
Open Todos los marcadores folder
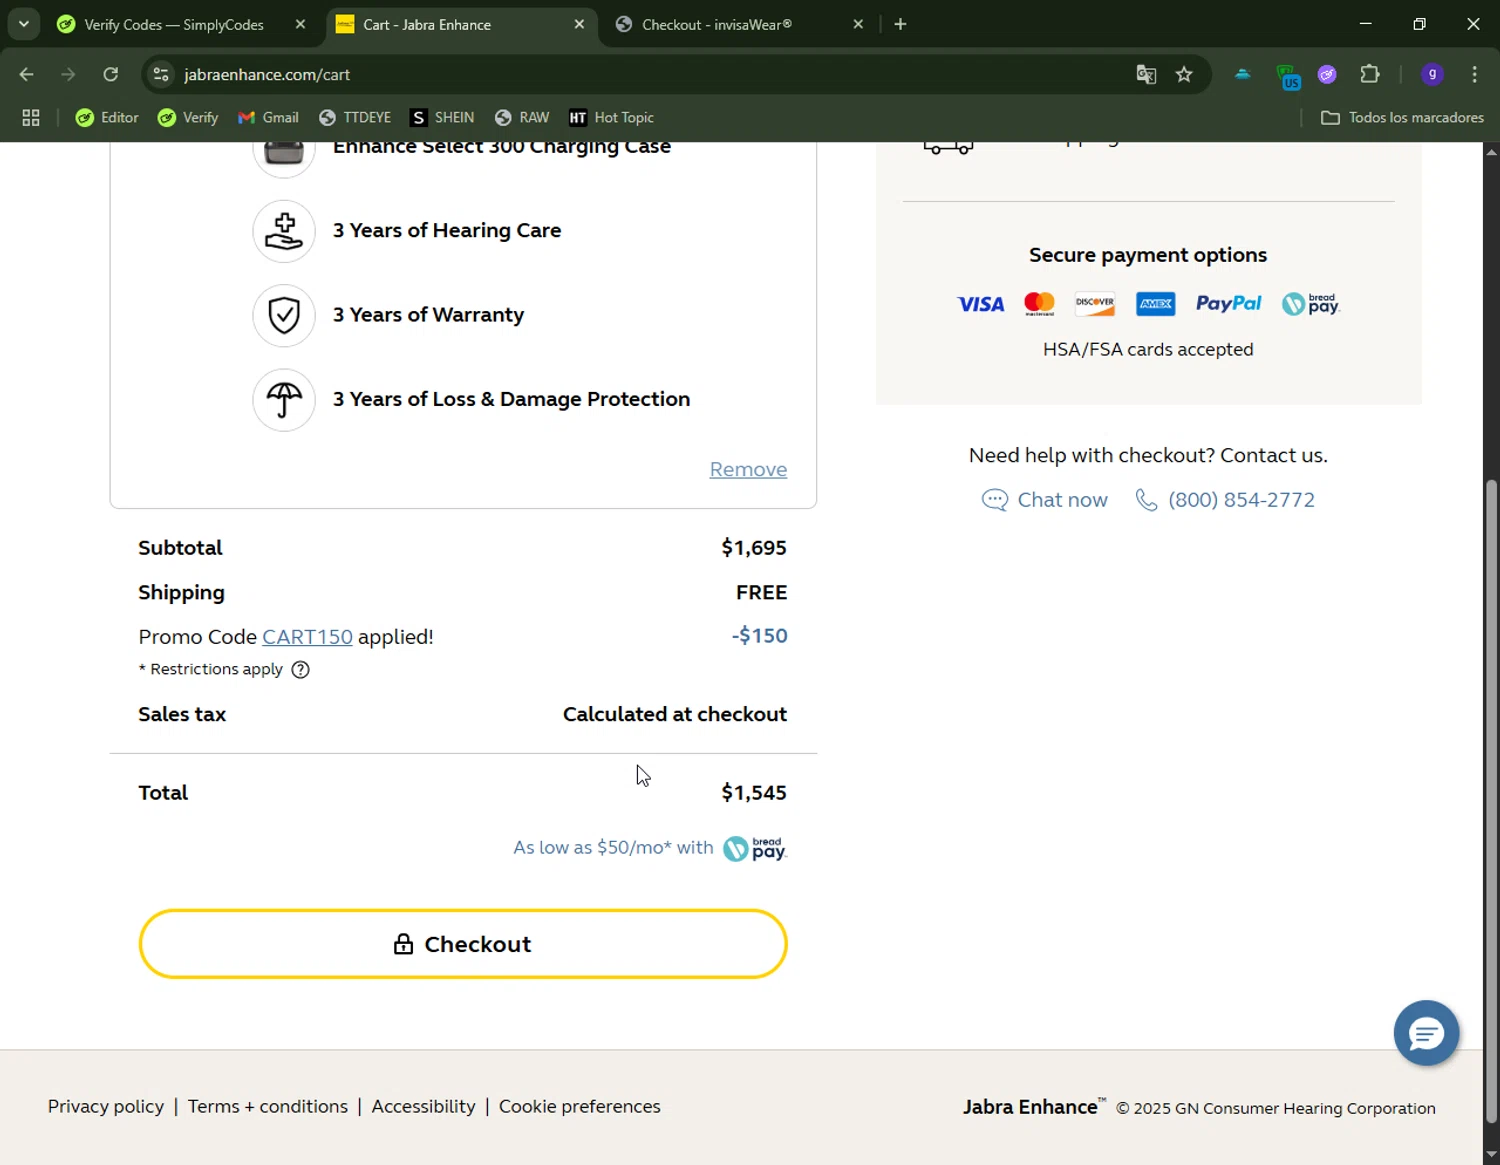tap(1402, 117)
